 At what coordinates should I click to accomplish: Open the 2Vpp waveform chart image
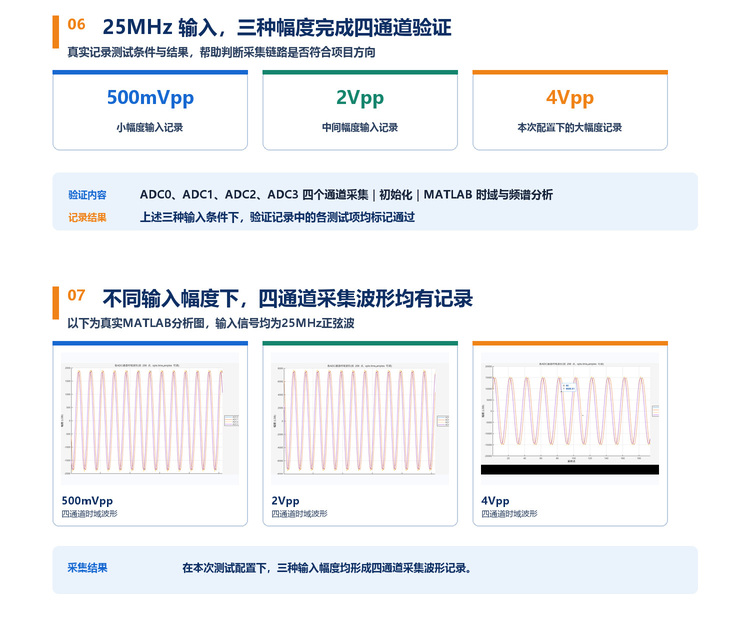(360, 419)
